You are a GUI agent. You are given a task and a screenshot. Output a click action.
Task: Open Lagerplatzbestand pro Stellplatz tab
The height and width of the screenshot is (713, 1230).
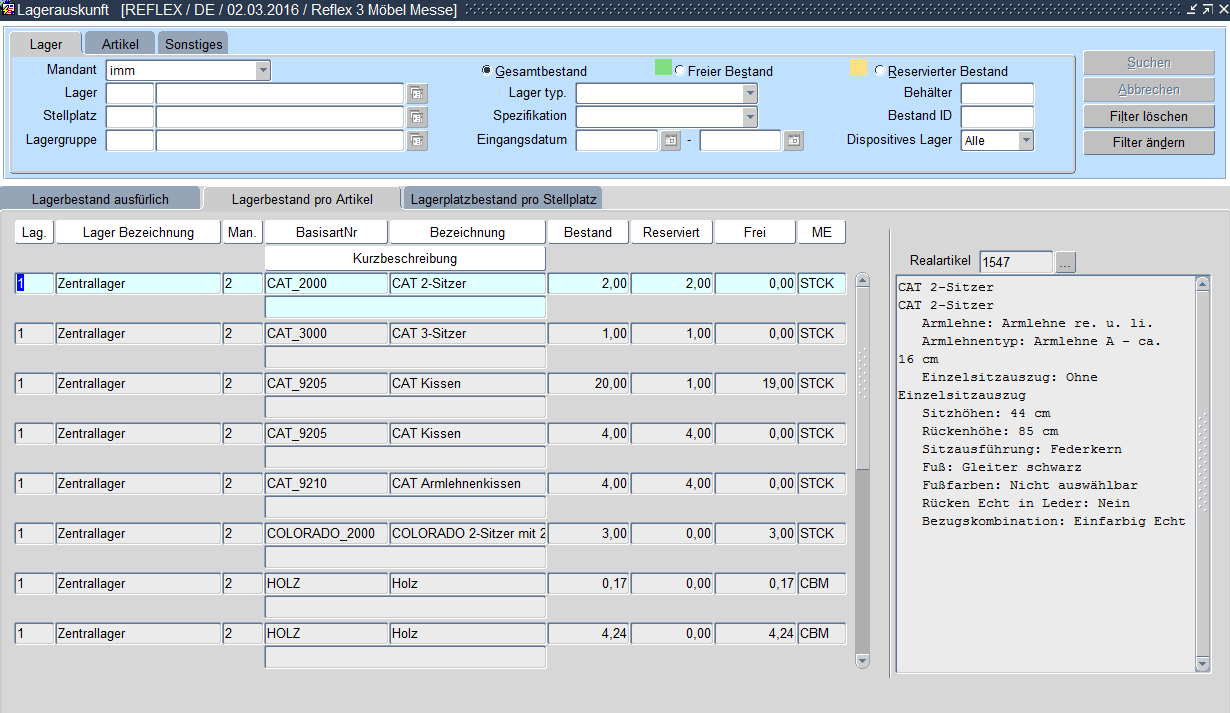pyautogui.click(x=503, y=199)
